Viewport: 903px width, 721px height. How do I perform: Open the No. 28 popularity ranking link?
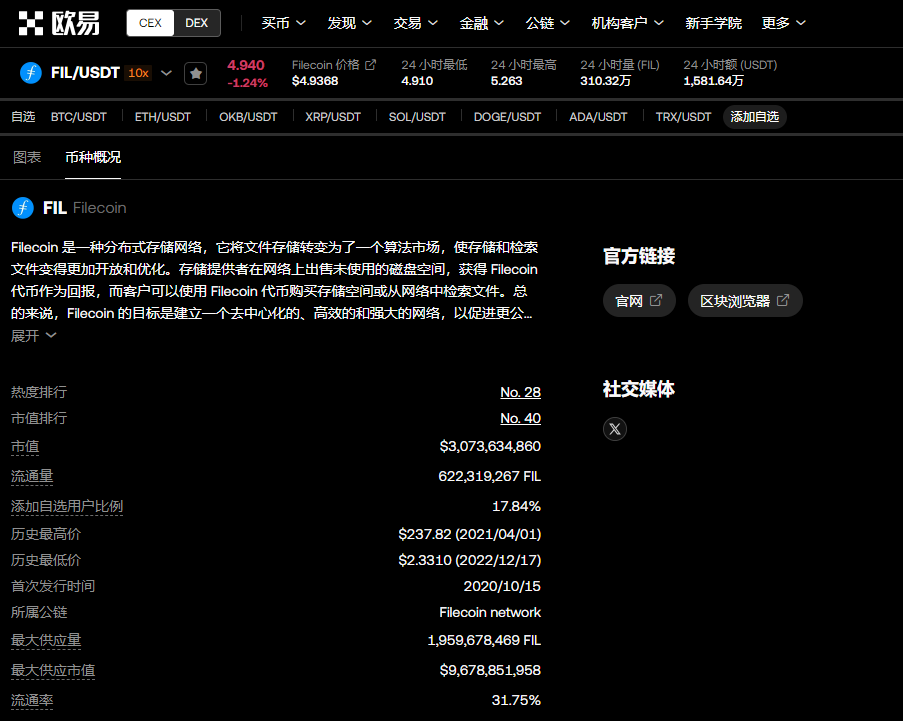[520, 392]
